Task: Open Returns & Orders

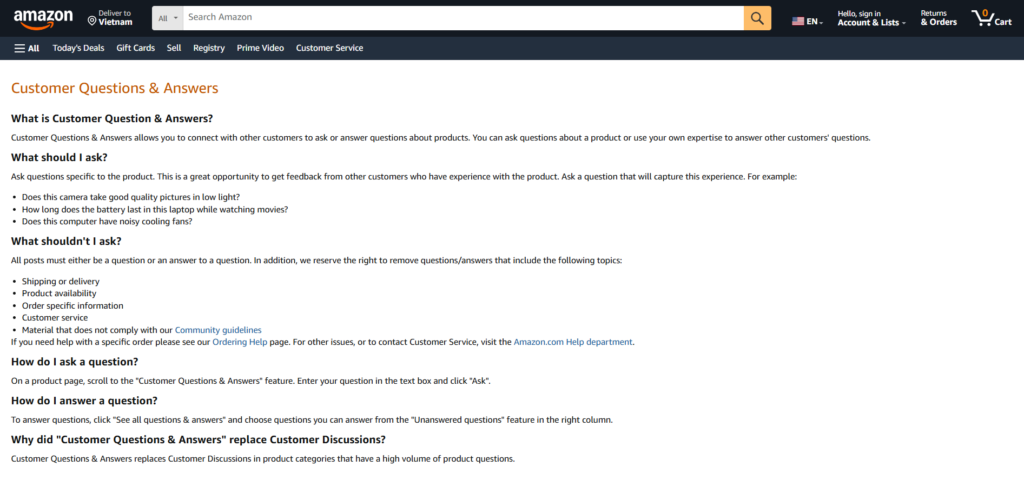Action: click(938, 18)
